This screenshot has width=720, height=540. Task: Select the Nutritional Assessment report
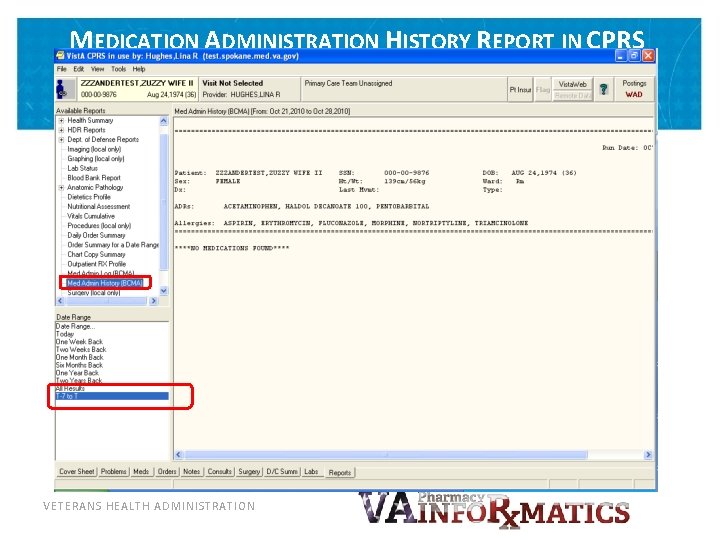[x=98, y=207]
